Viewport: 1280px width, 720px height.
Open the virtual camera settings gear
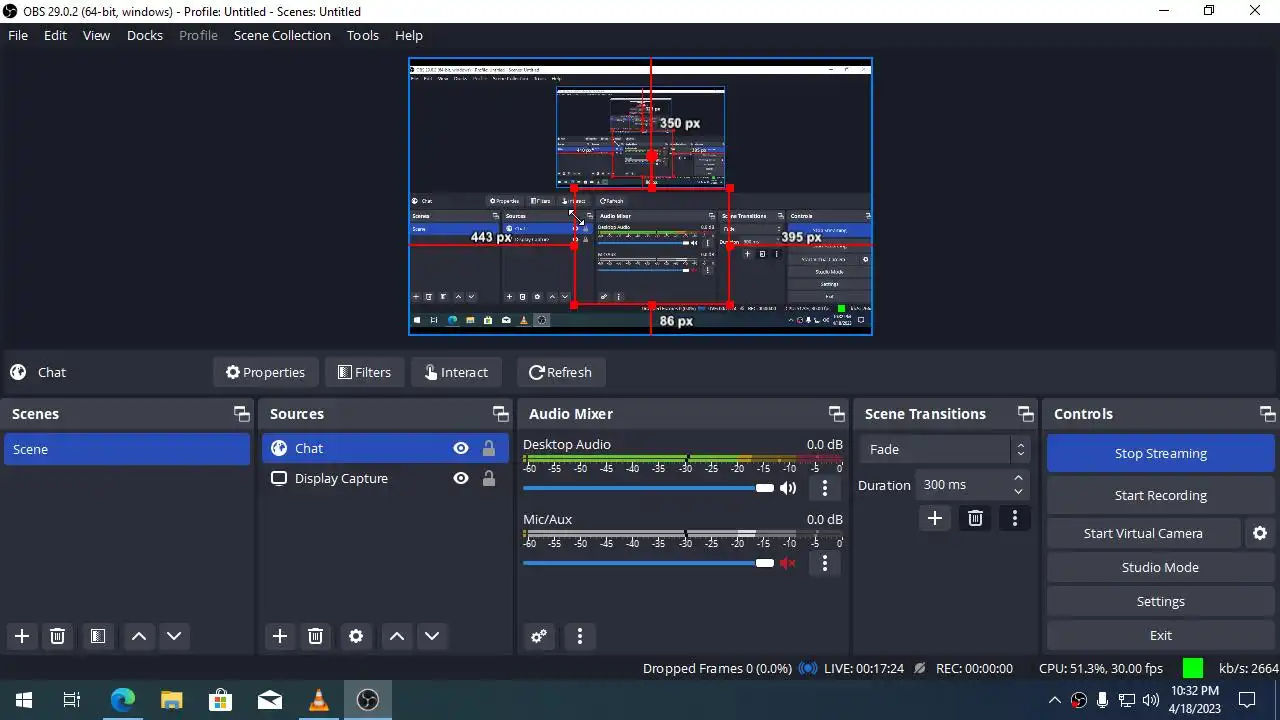click(1260, 533)
